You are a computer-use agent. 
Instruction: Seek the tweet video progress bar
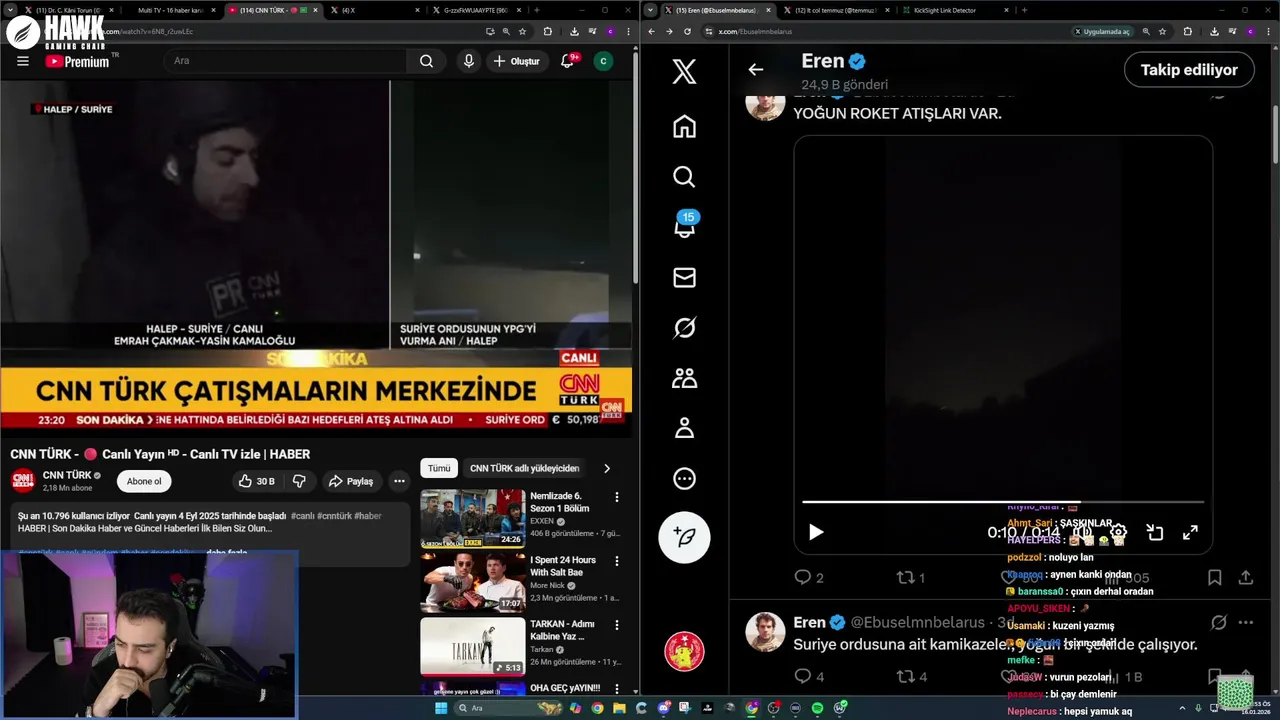[1003, 502]
